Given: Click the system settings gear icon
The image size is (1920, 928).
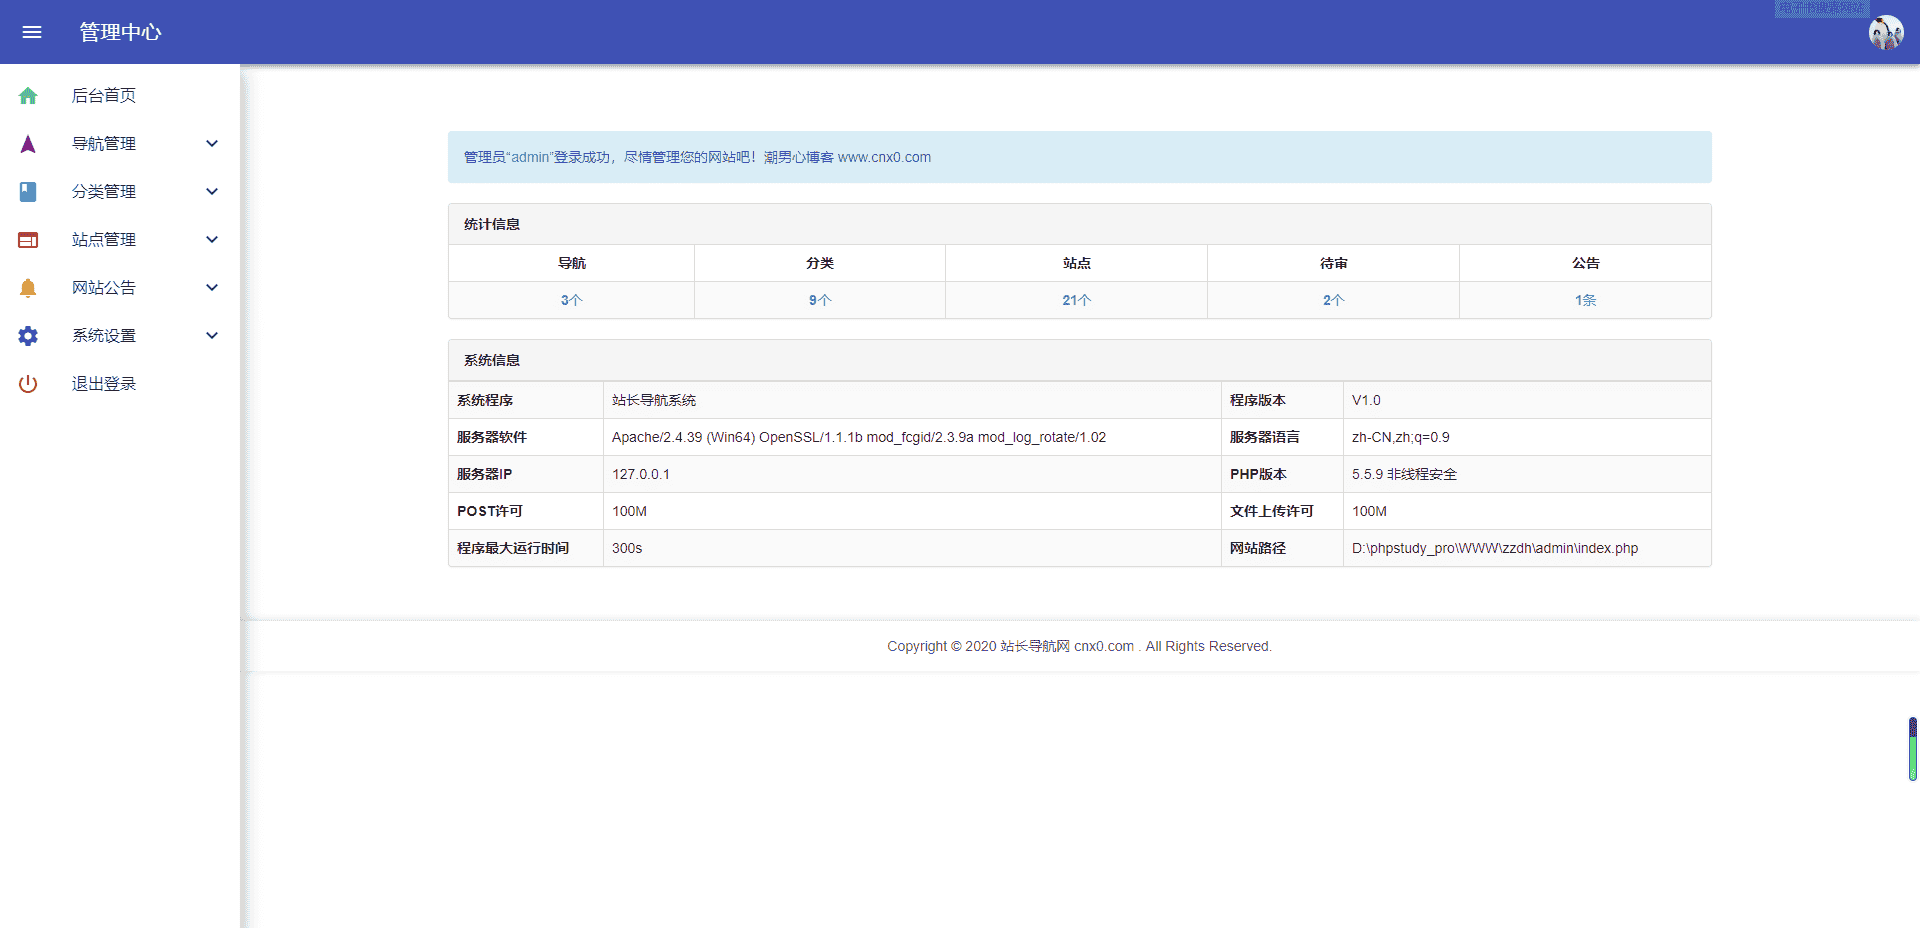Looking at the screenshot, I should coord(28,336).
